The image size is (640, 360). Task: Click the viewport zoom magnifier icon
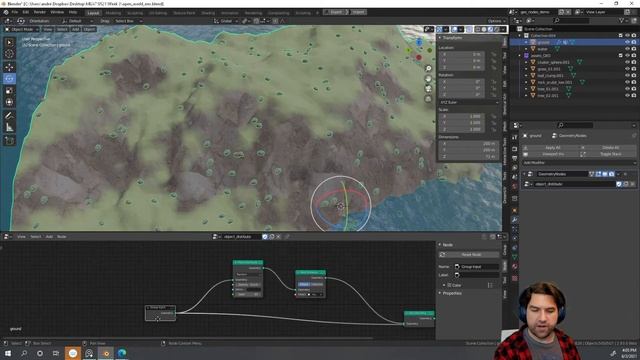pos(428,69)
